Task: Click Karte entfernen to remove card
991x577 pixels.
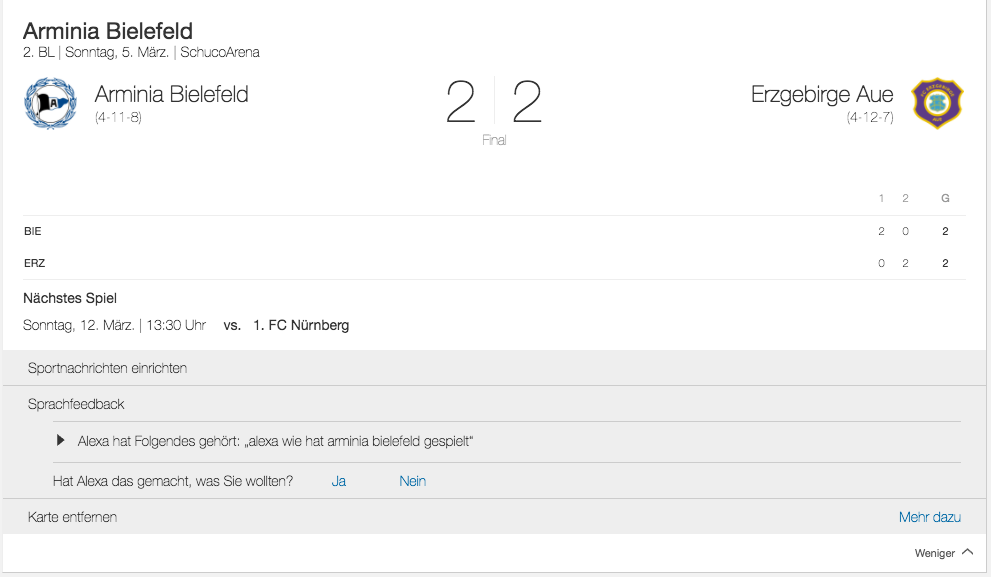Action: pos(72,517)
